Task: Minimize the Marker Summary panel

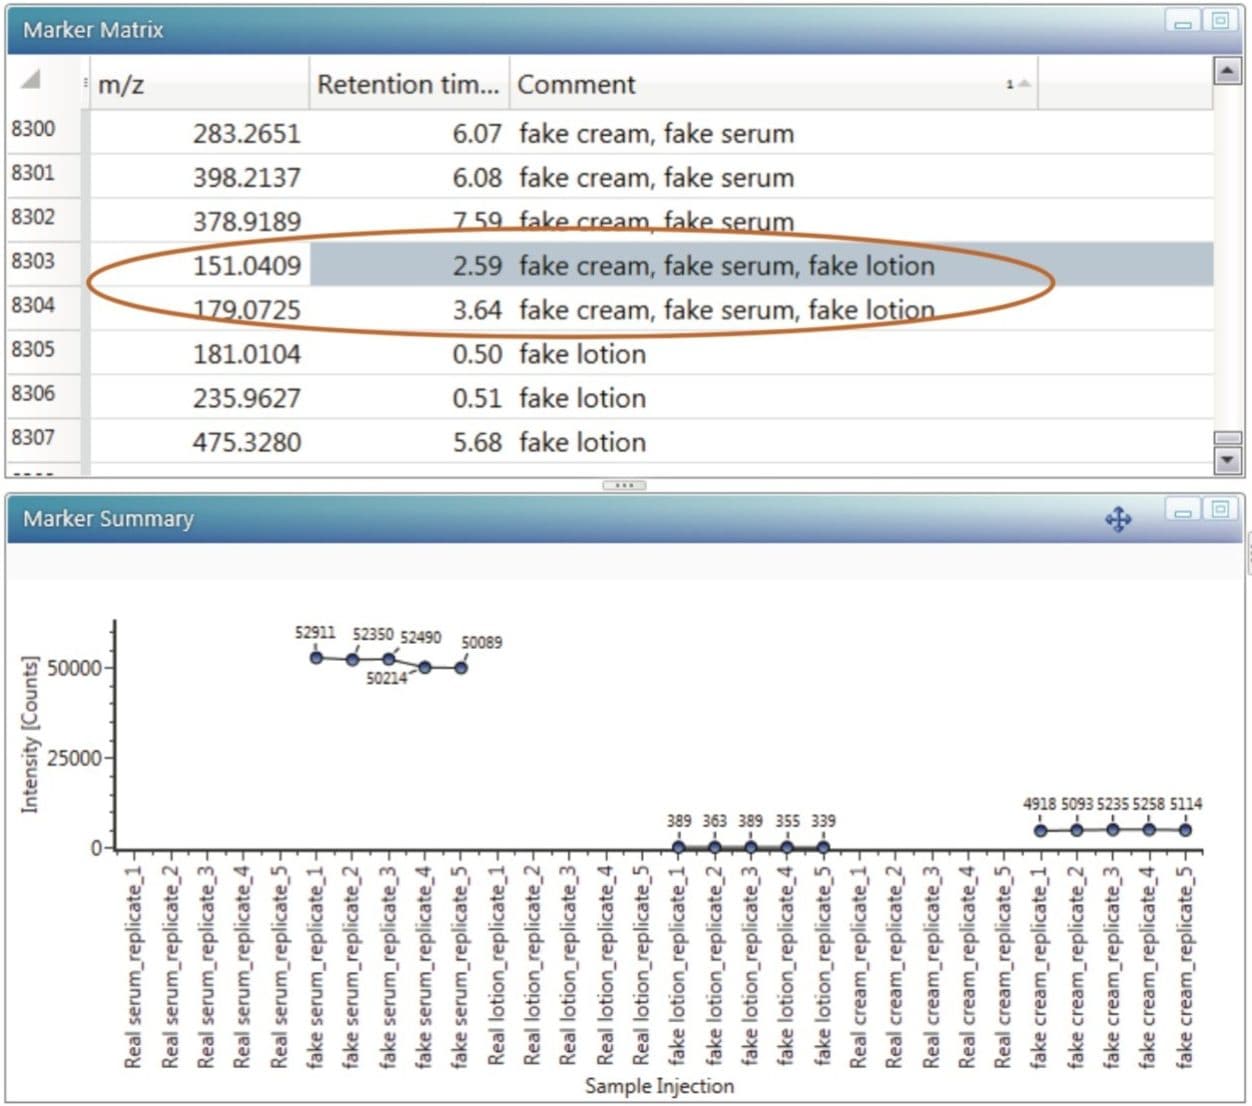Action: (x=1181, y=510)
